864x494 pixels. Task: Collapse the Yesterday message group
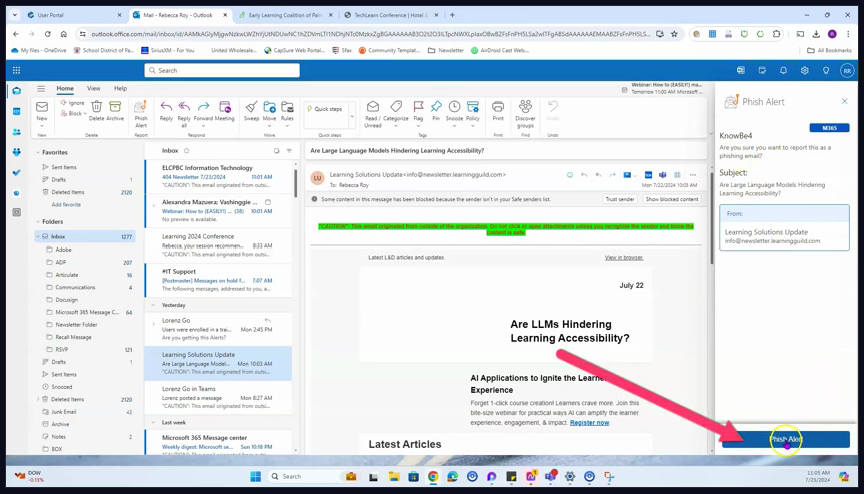click(x=153, y=305)
